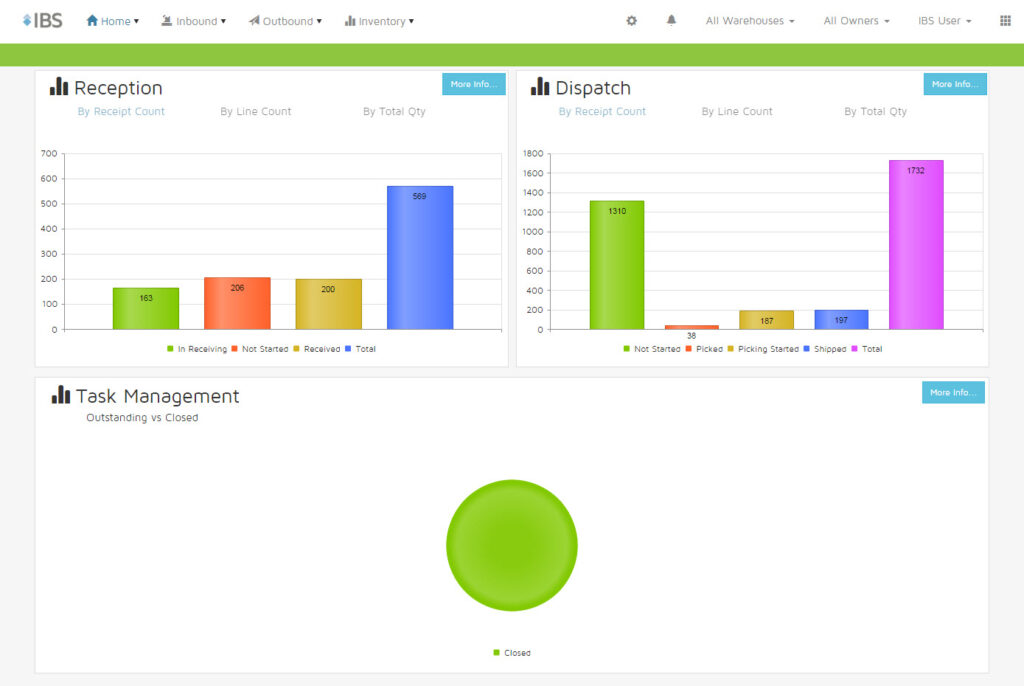Click the IBS logo
This screenshot has height=686, width=1024.
point(42,21)
